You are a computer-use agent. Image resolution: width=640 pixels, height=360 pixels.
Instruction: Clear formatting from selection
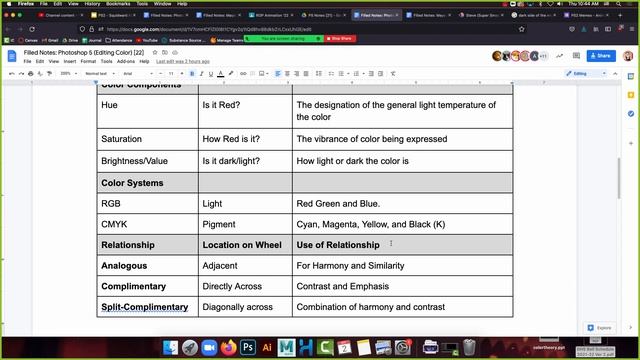393,73
